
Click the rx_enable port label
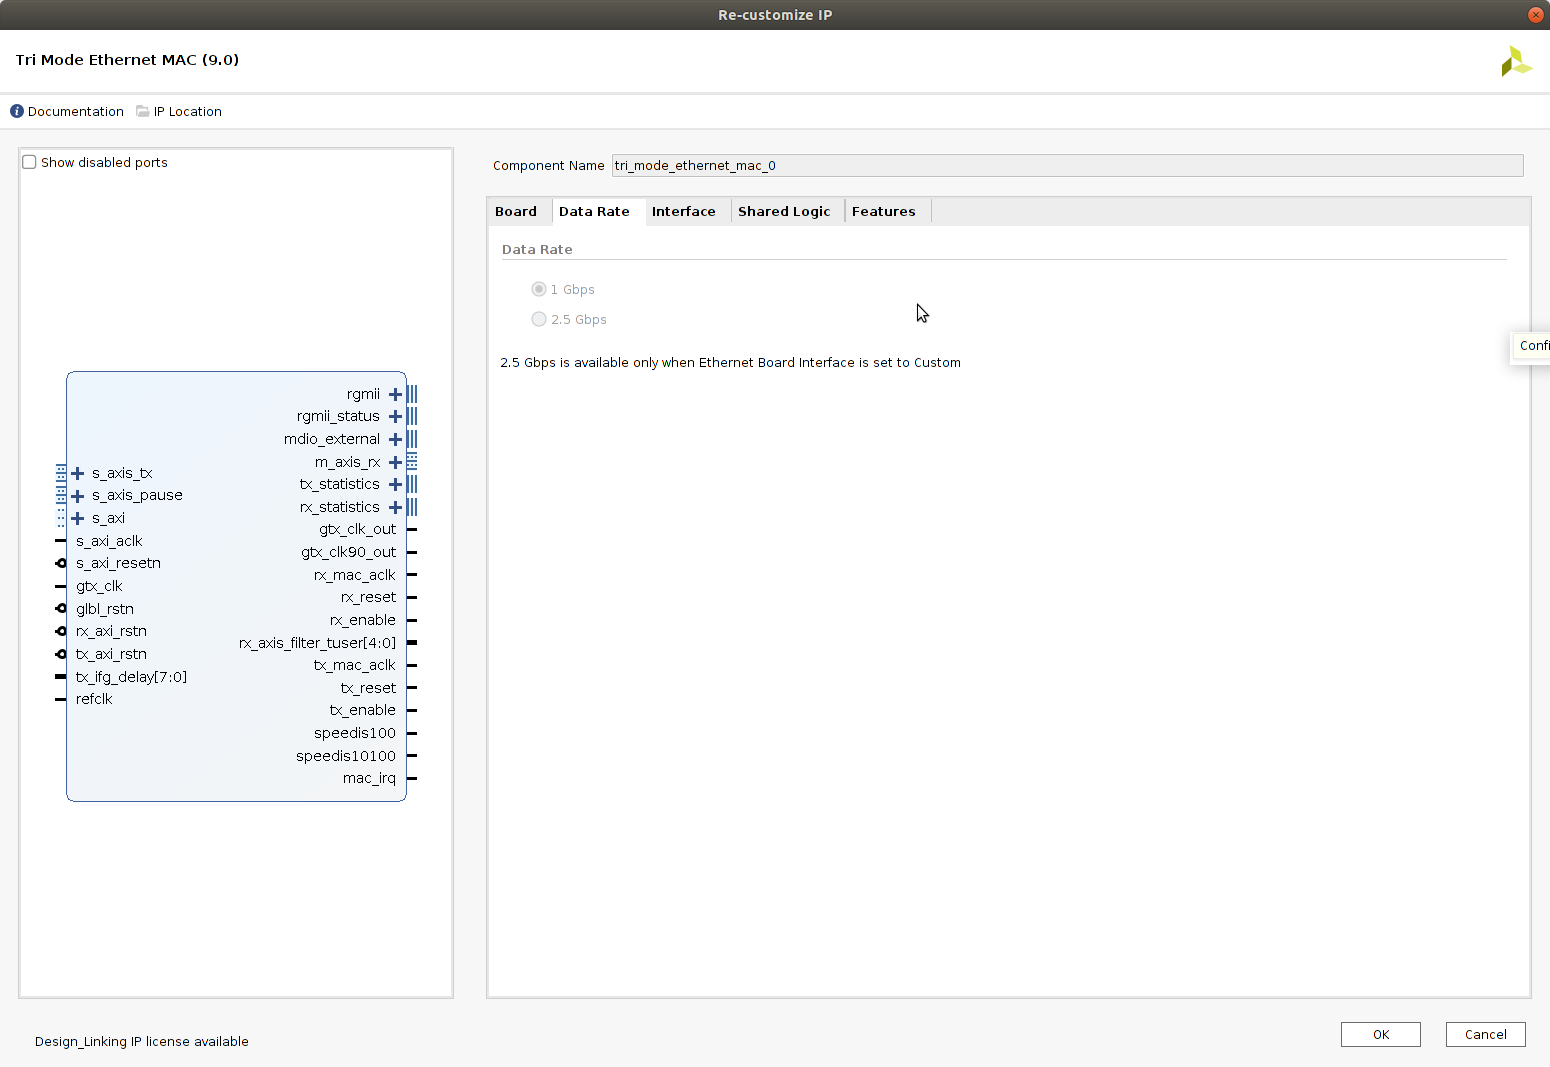(x=363, y=620)
